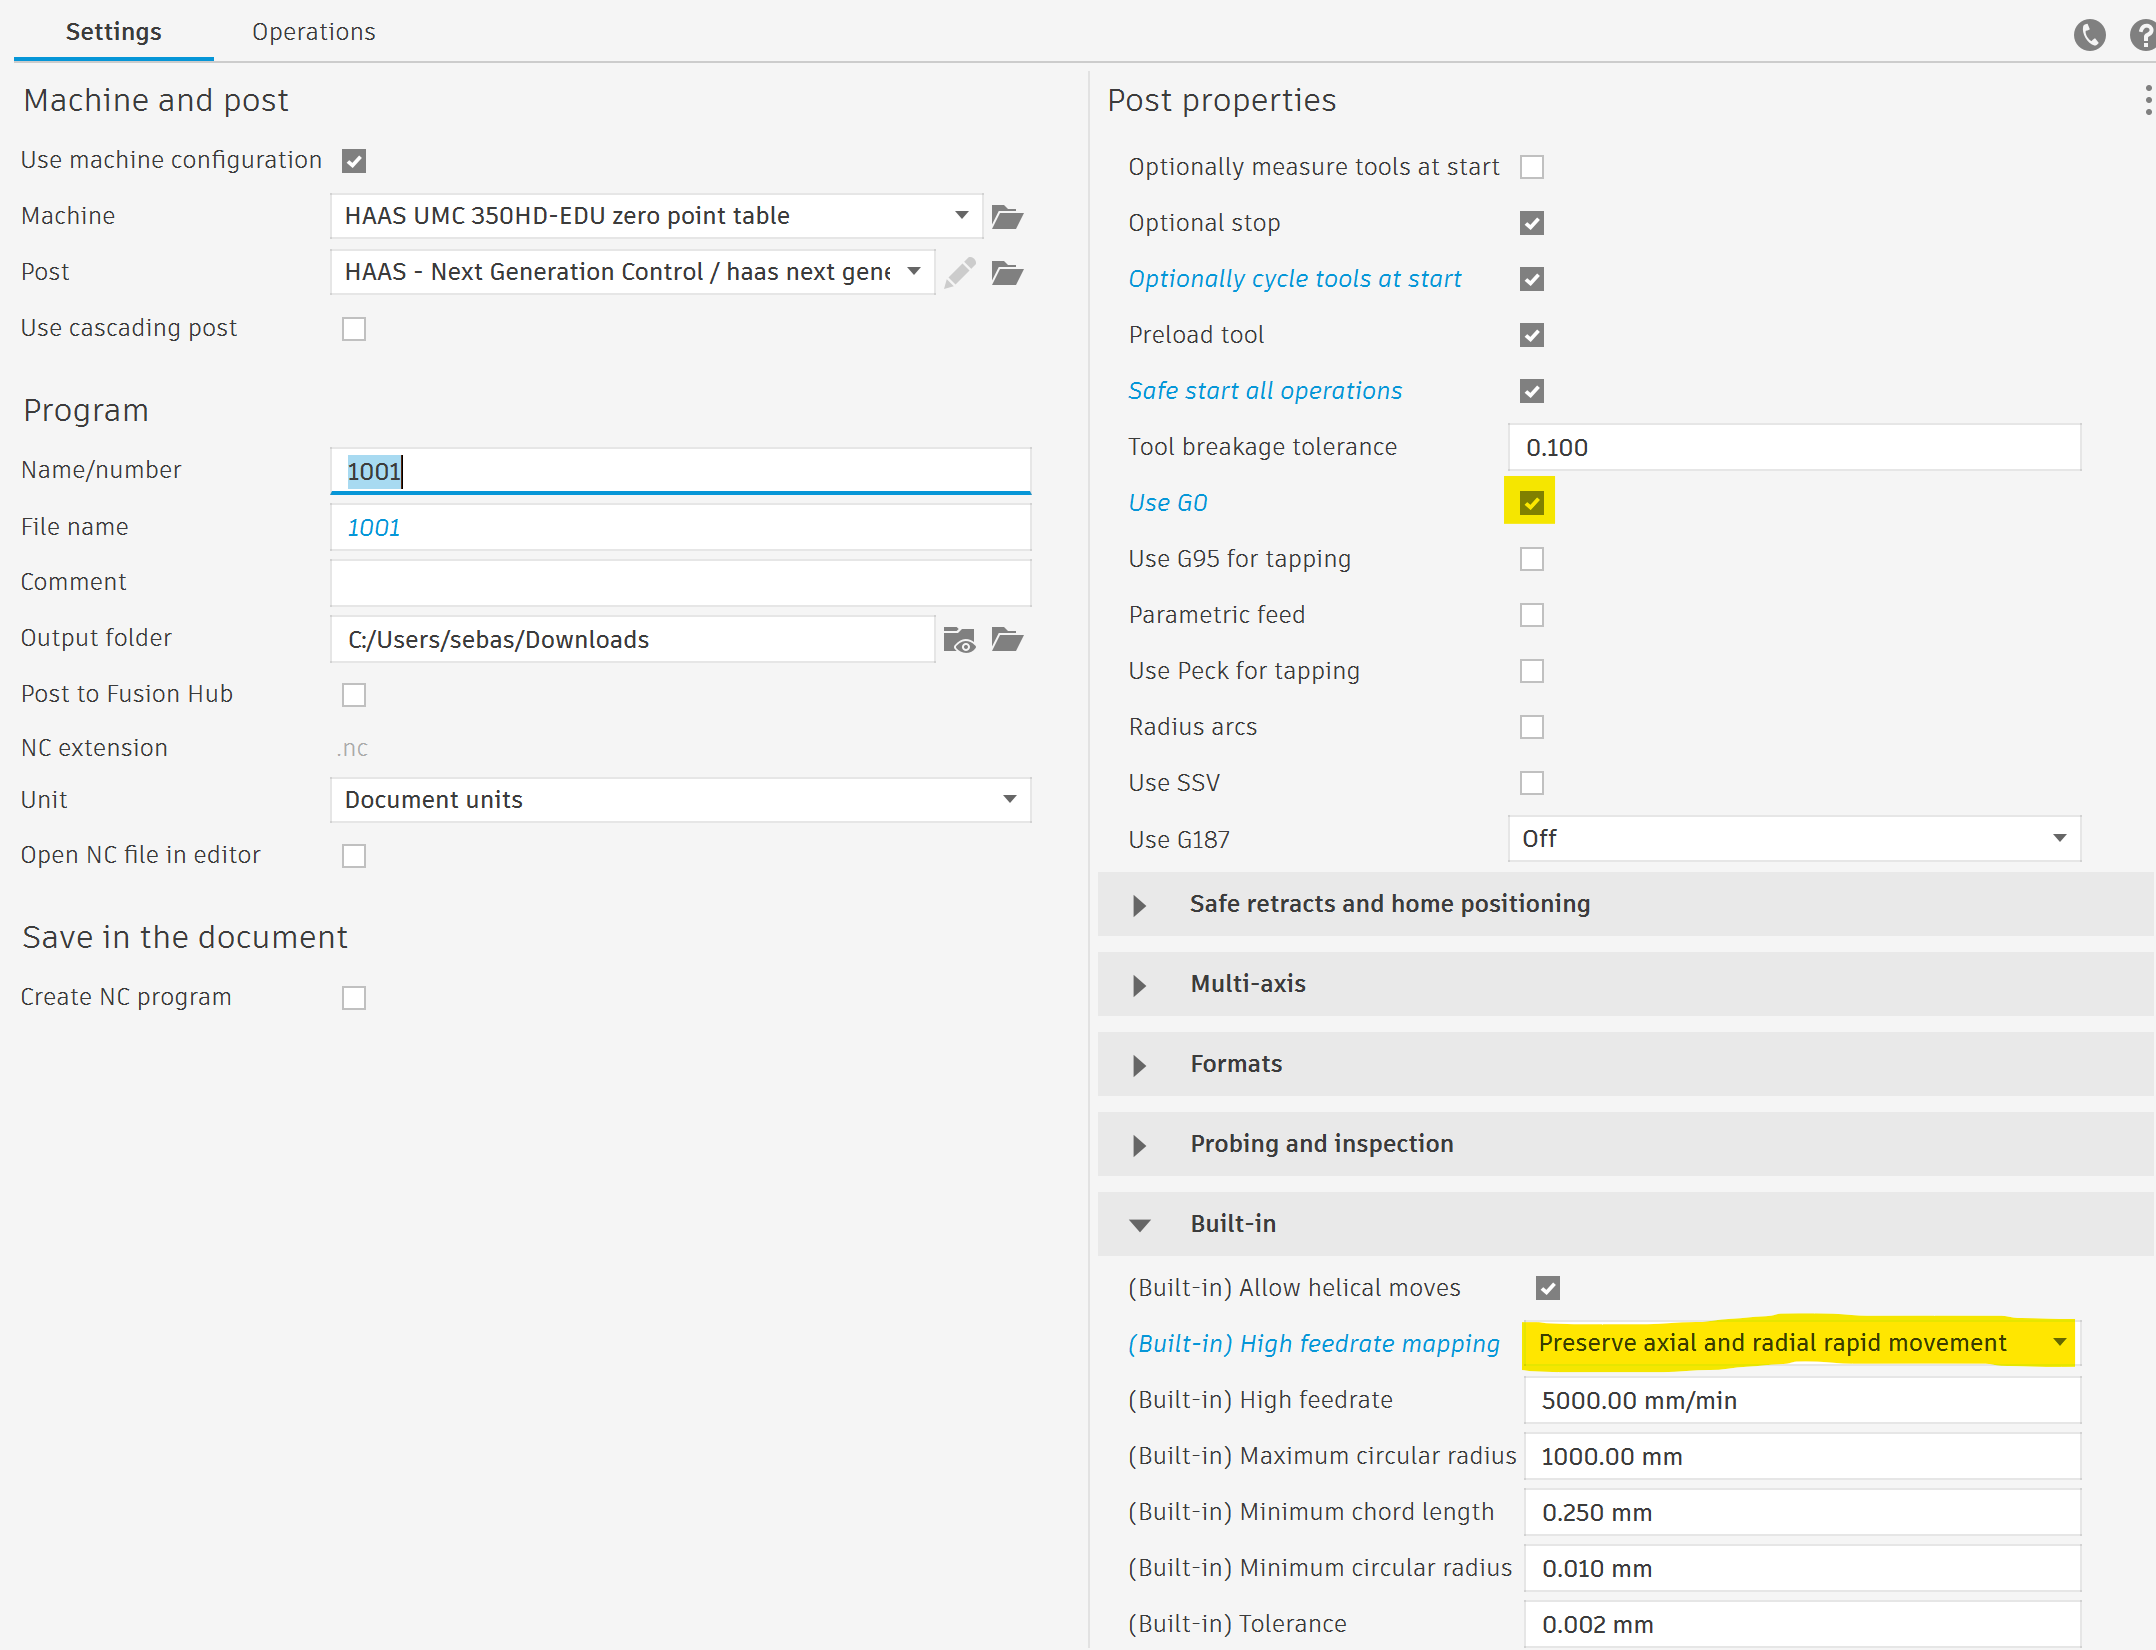Enable Radius arcs checkbox

click(x=1531, y=727)
